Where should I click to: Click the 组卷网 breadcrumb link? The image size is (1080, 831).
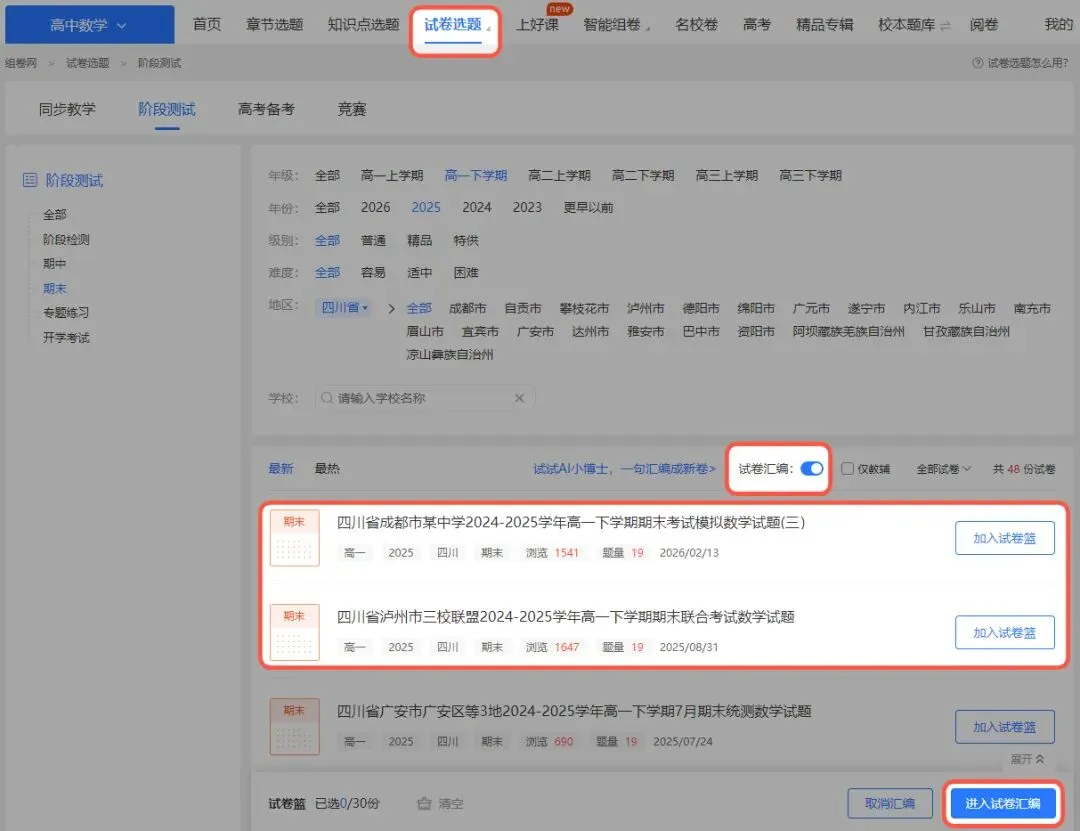[21, 63]
